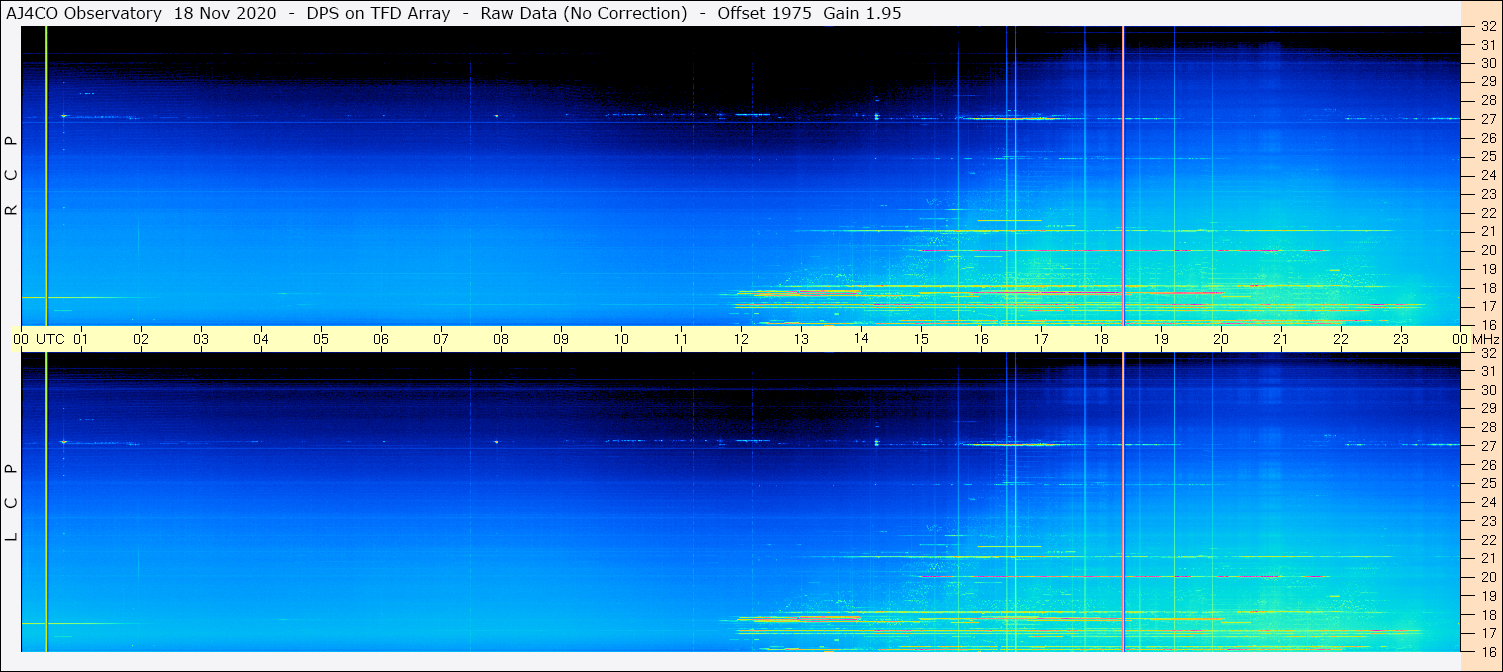
Task: Click the '21' hour label on the time axis
Action: 1281,339
